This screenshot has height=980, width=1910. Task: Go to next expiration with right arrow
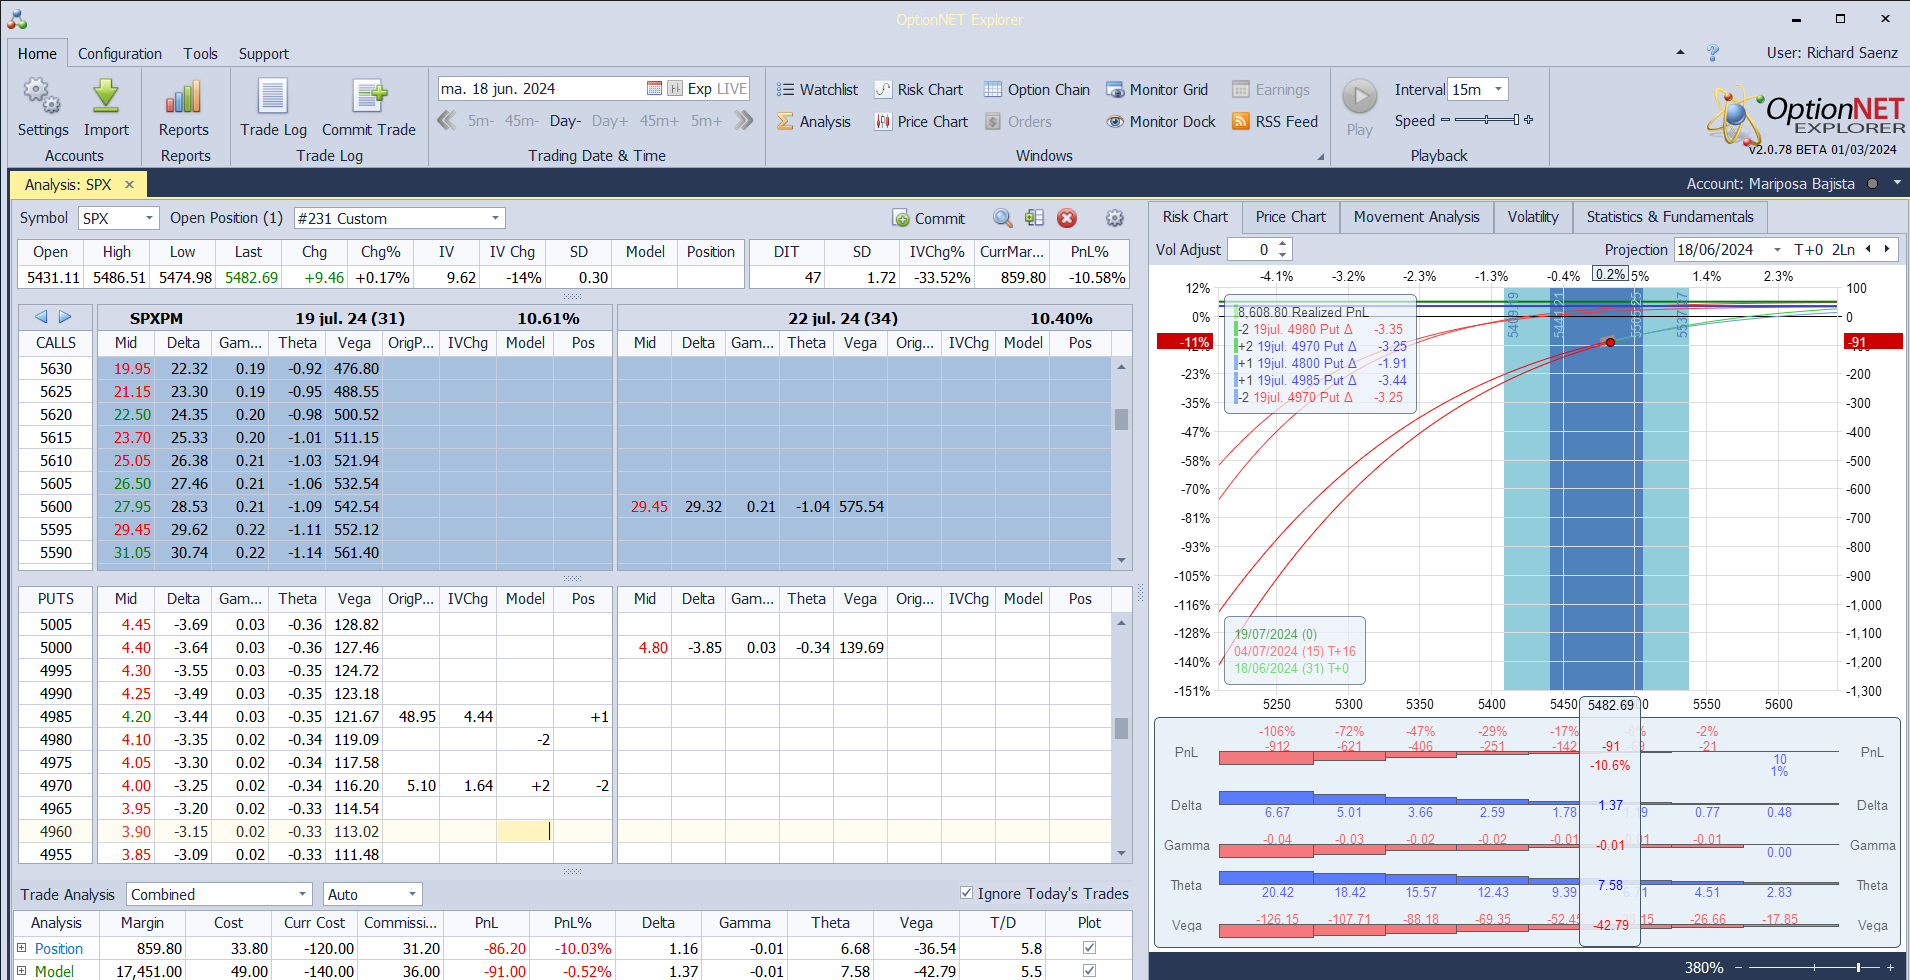click(65, 317)
